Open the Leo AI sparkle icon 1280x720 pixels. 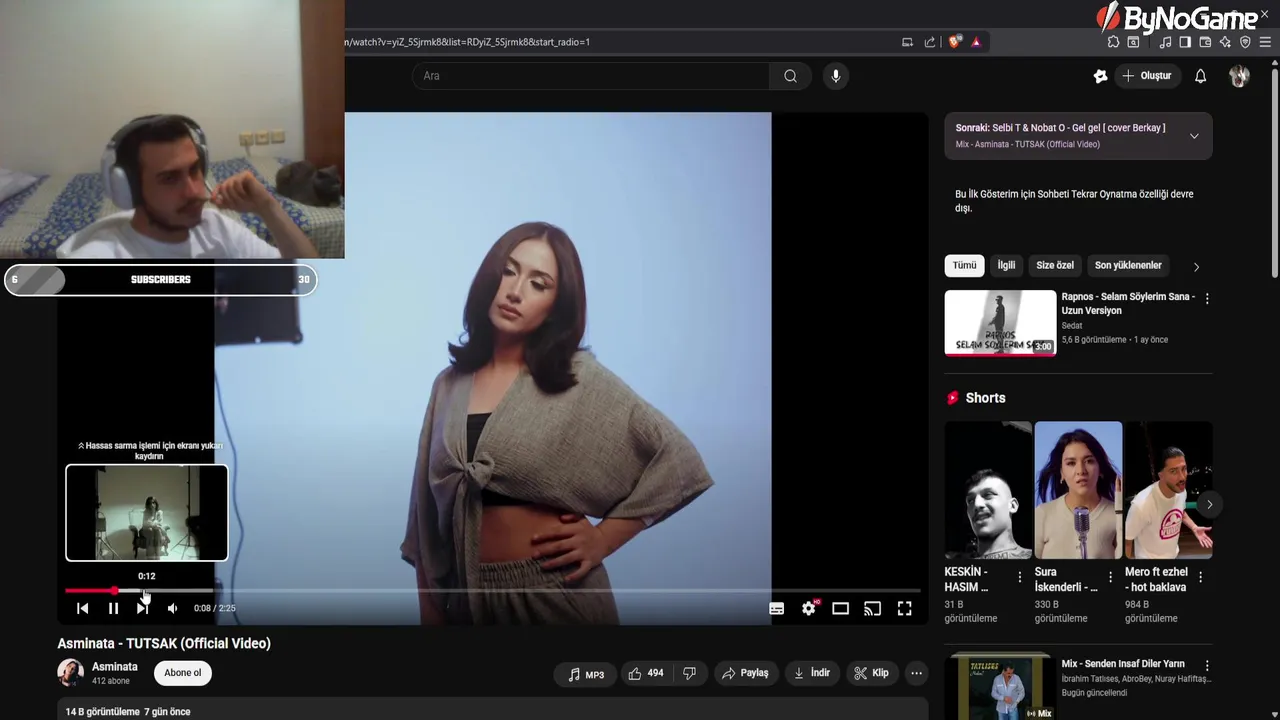tap(1225, 42)
